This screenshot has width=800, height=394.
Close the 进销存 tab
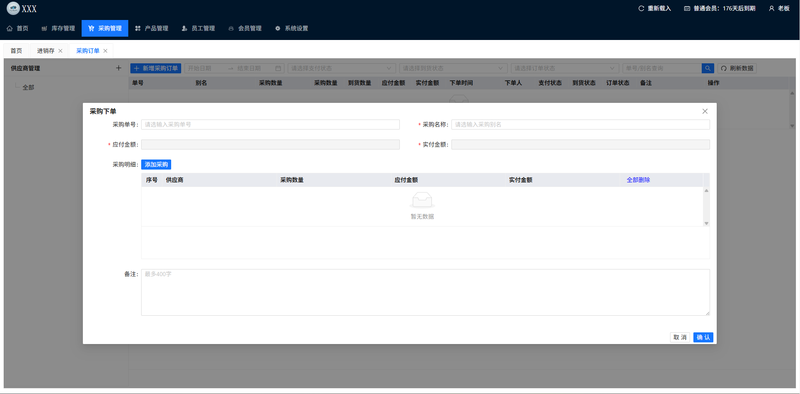pos(60,51)
